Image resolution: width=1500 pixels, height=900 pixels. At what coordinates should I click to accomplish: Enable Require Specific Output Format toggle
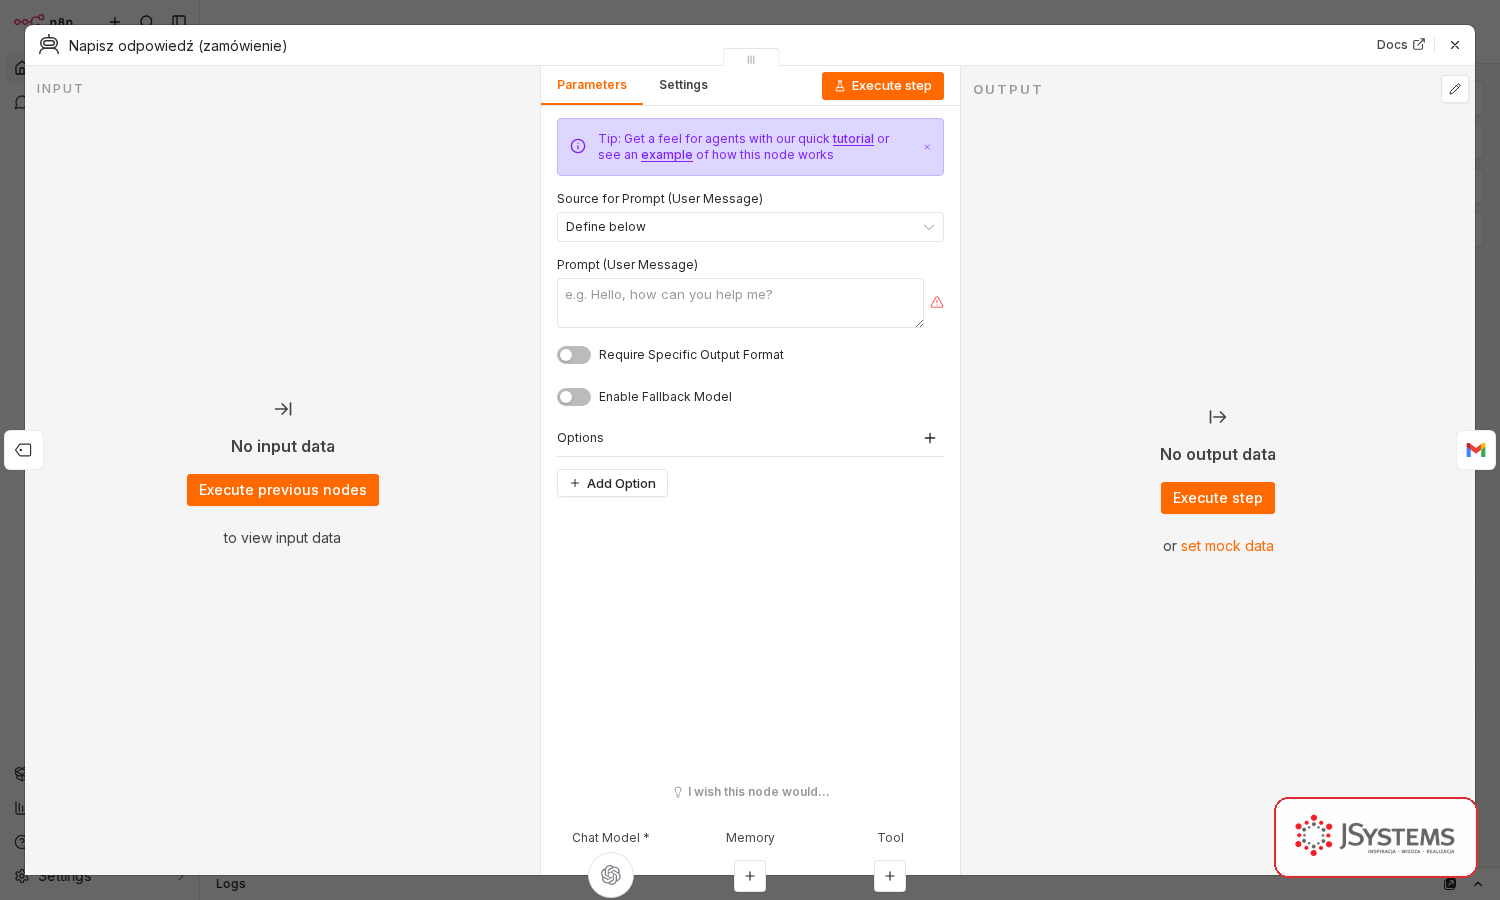point(574,355)
